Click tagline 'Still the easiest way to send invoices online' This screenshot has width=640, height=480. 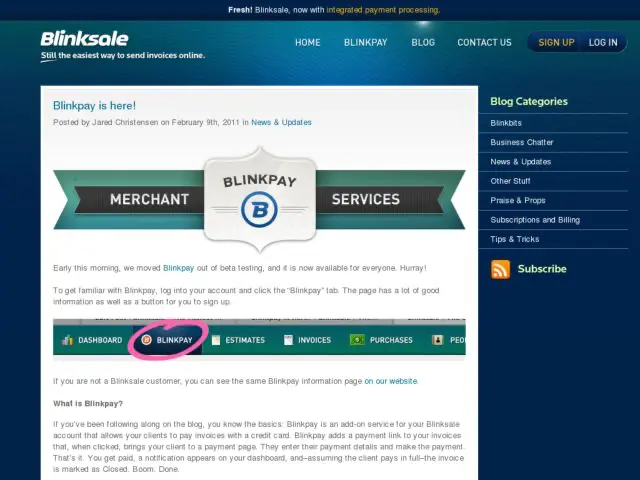click(x=122, y=56)
